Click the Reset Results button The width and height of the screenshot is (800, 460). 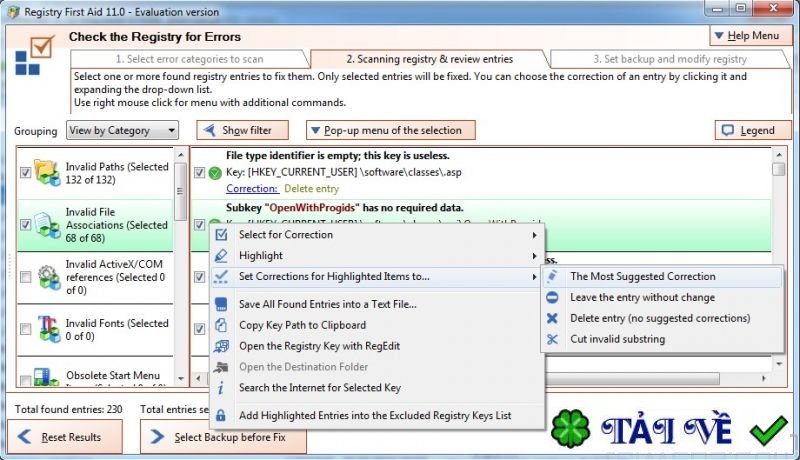[65, 437]
